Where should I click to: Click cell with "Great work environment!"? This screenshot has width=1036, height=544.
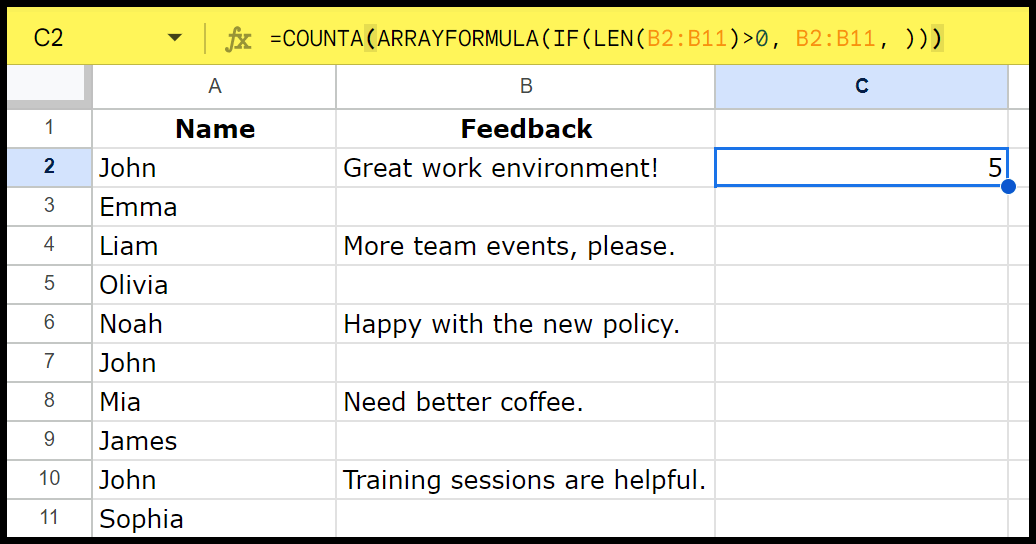[x=525, y=167]
